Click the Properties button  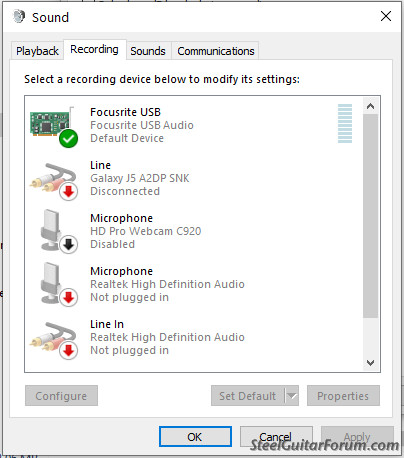coord(343,396)
